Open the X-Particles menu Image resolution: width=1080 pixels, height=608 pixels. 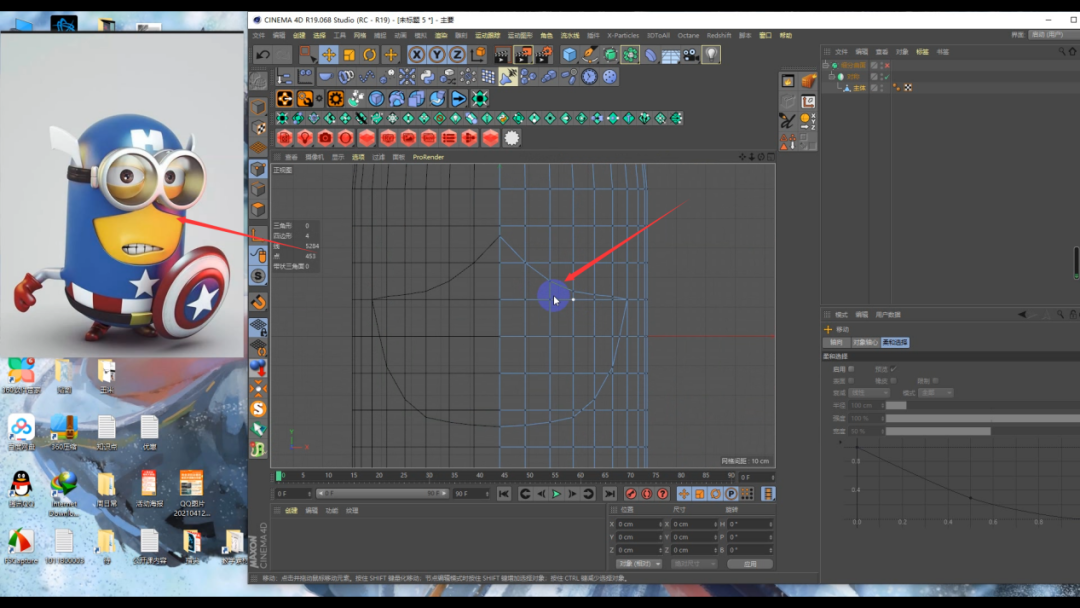coord(623,35)
